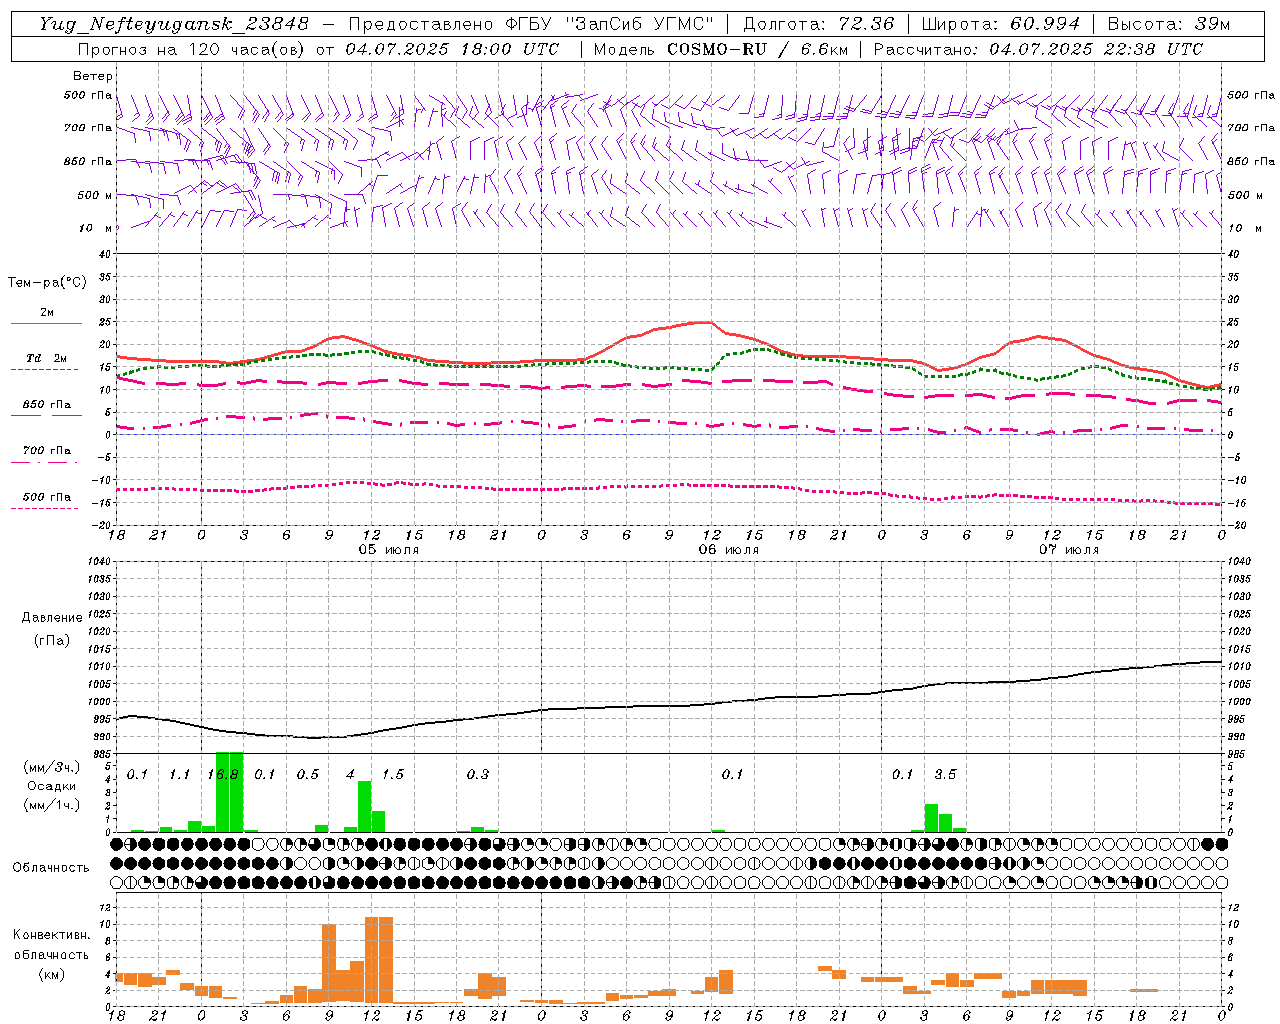
Task: Click the 1.1 precipitation value
Action: tap(180, 774)
